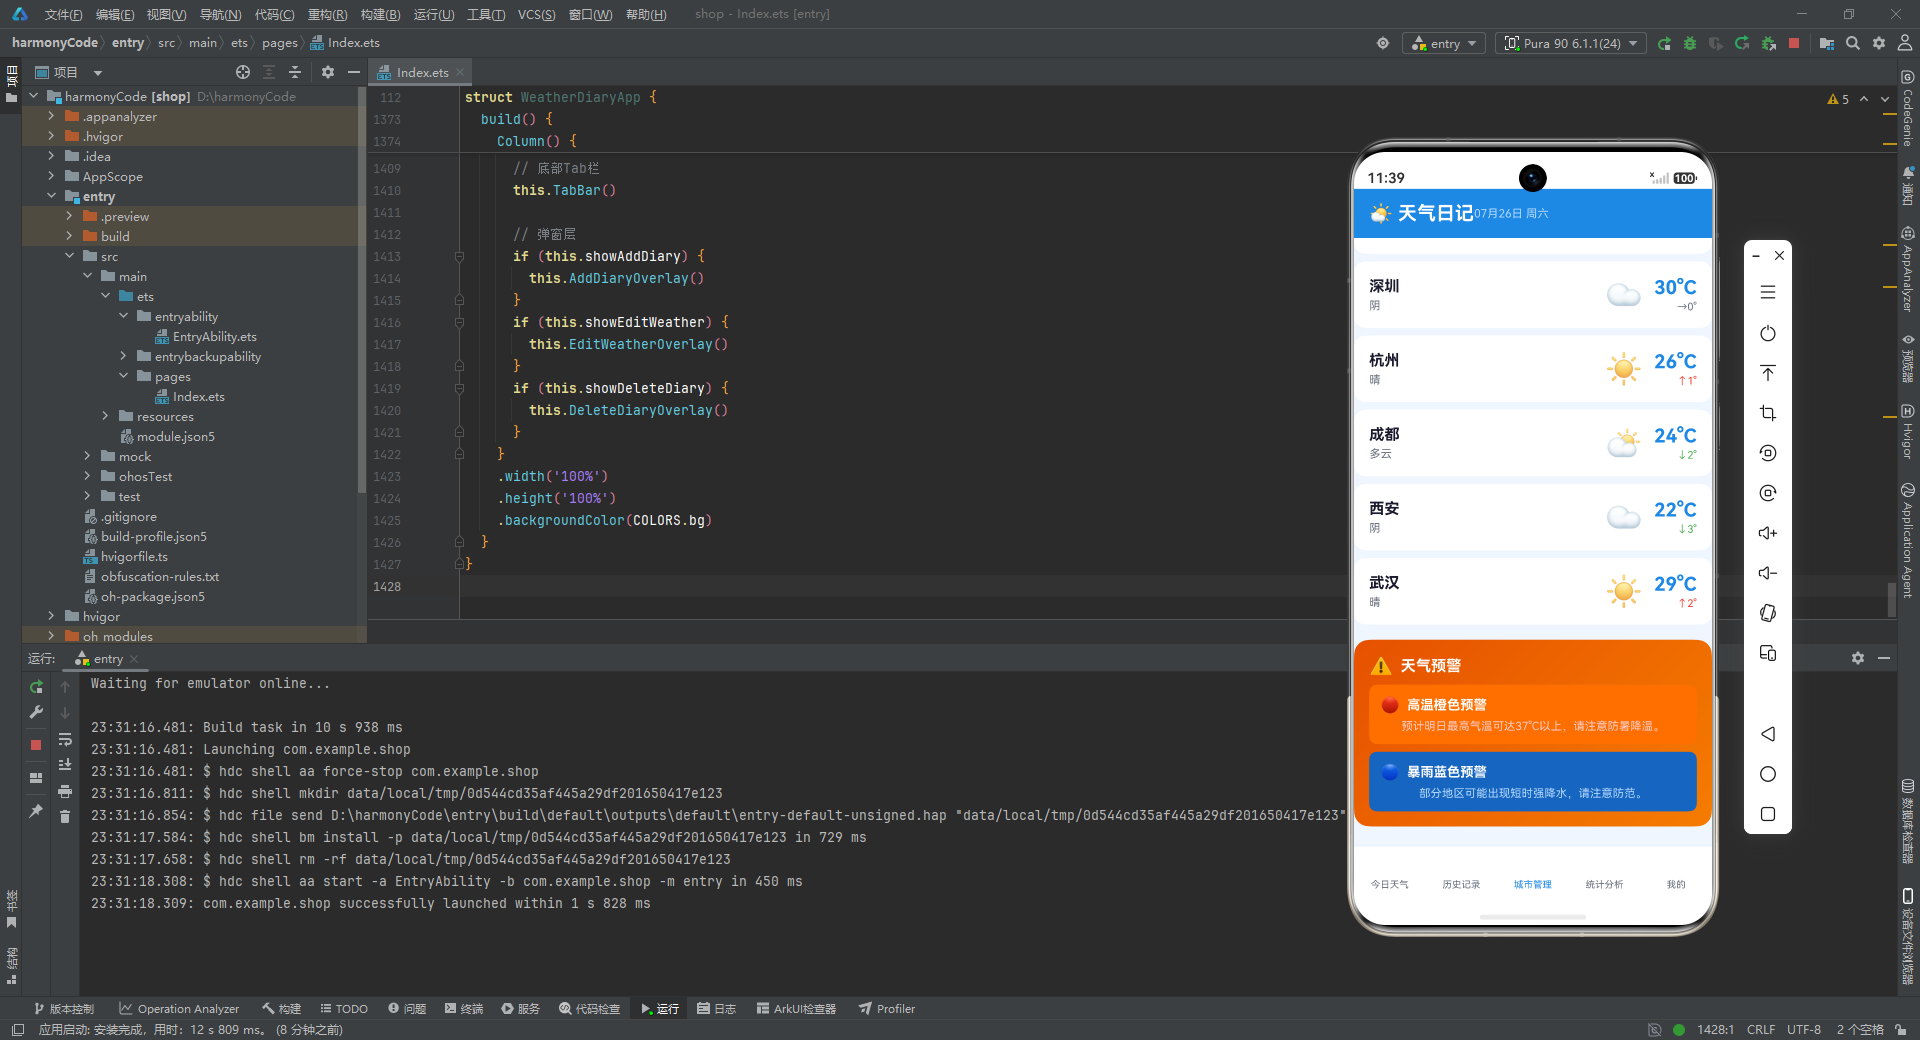Screen dimensions: 1920x1040
Task: Open the 日志 tool window
Action: 716,1008
